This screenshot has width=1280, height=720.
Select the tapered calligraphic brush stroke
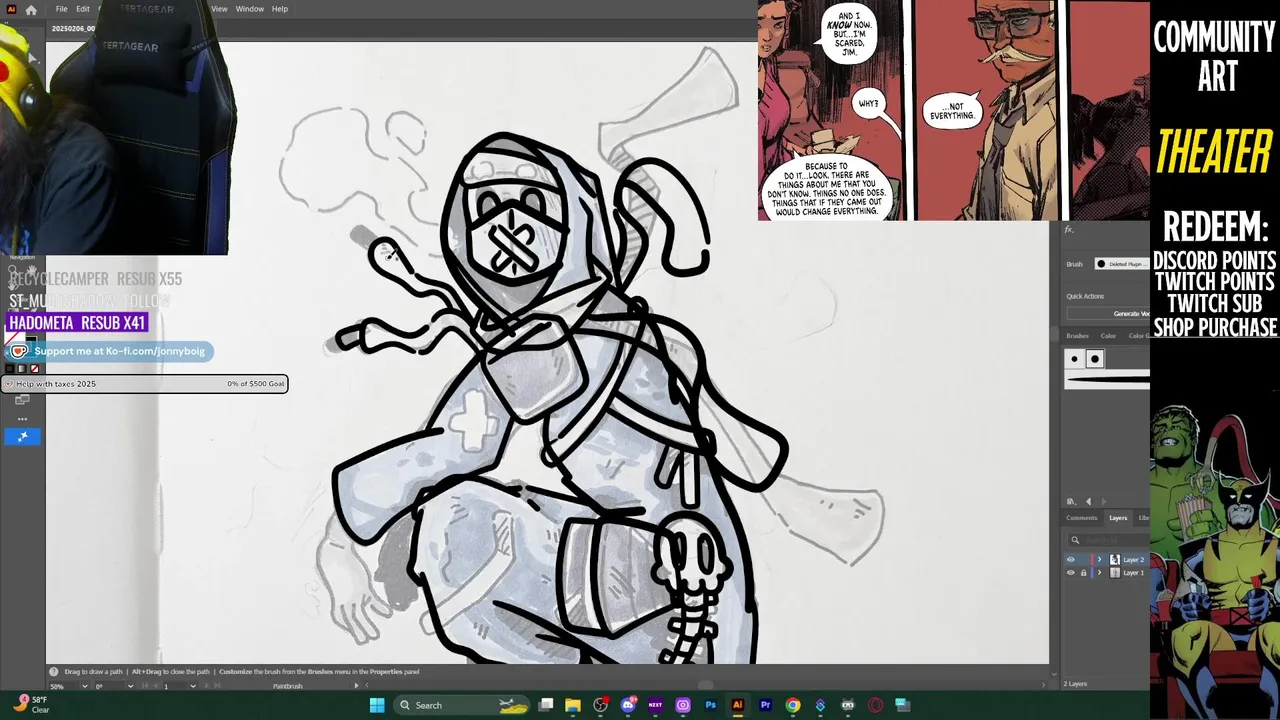(1108, 379)
